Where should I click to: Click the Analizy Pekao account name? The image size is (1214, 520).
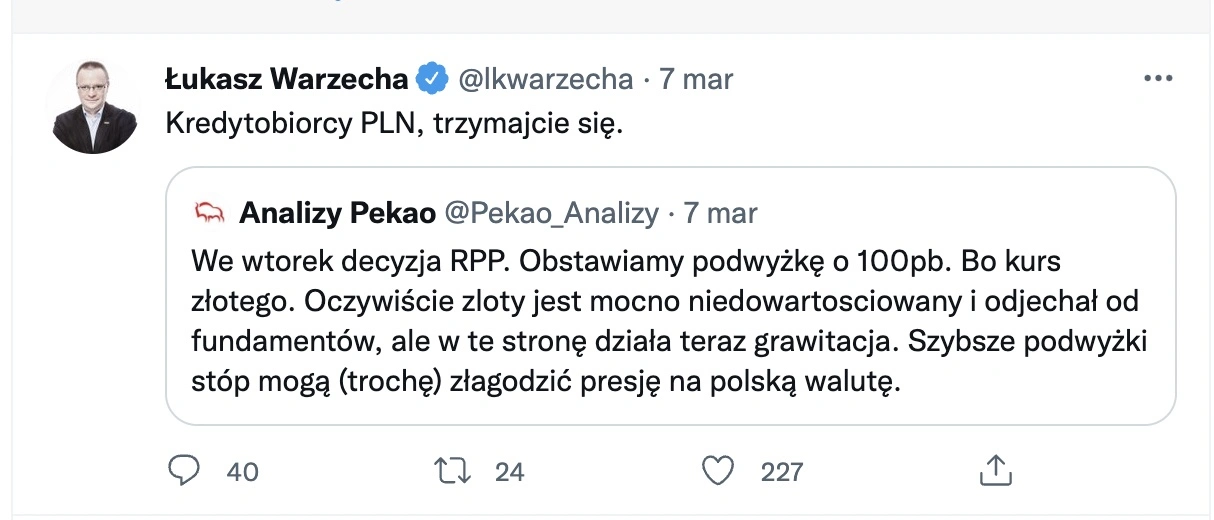(338, 212)
